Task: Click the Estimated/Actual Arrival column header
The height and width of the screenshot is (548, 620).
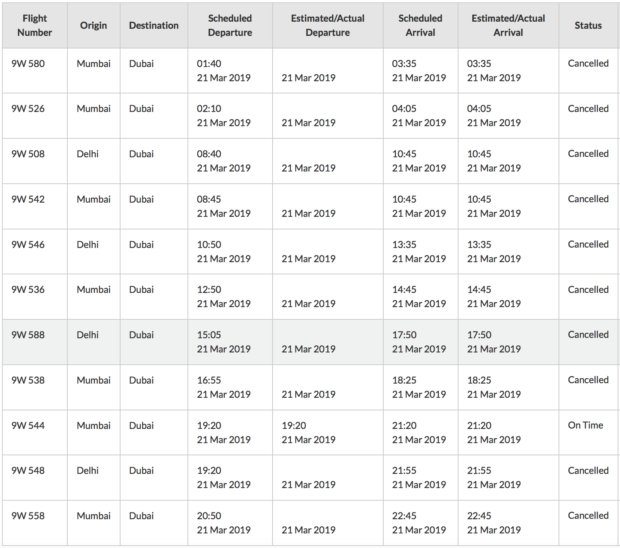Action: coord(508,25)
